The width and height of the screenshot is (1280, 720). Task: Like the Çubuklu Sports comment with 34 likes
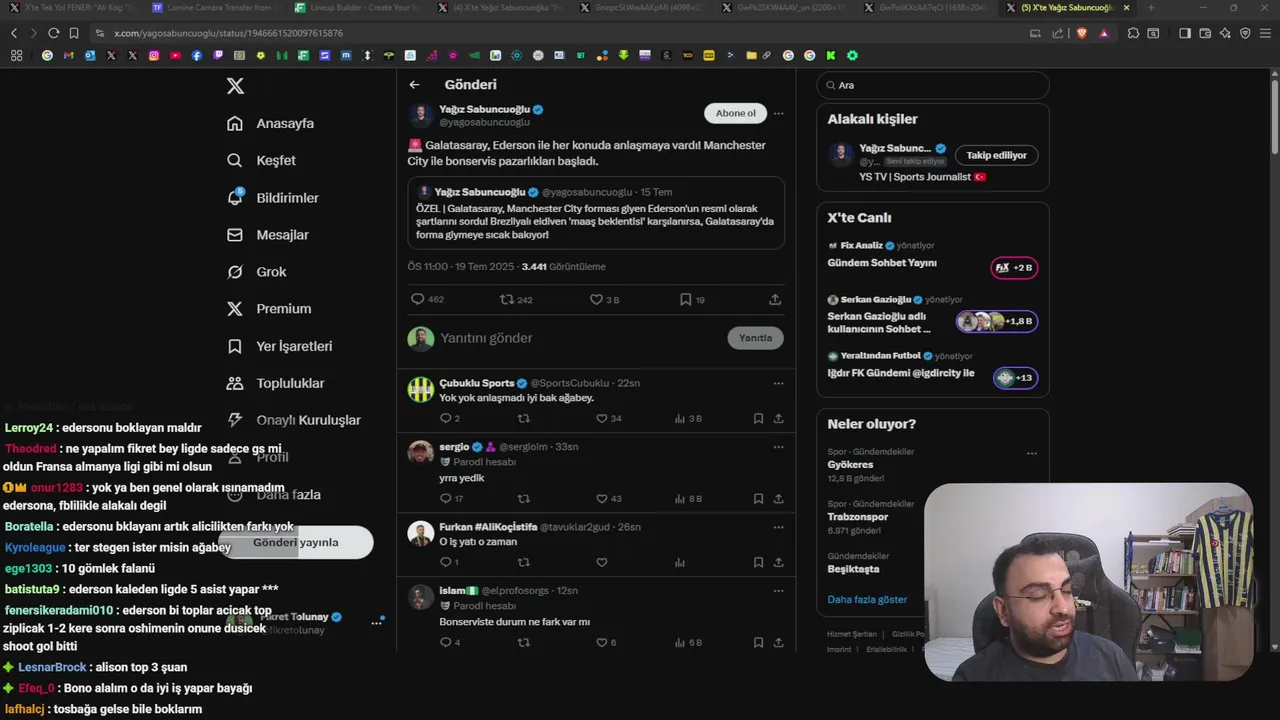(x=601, y=418)
